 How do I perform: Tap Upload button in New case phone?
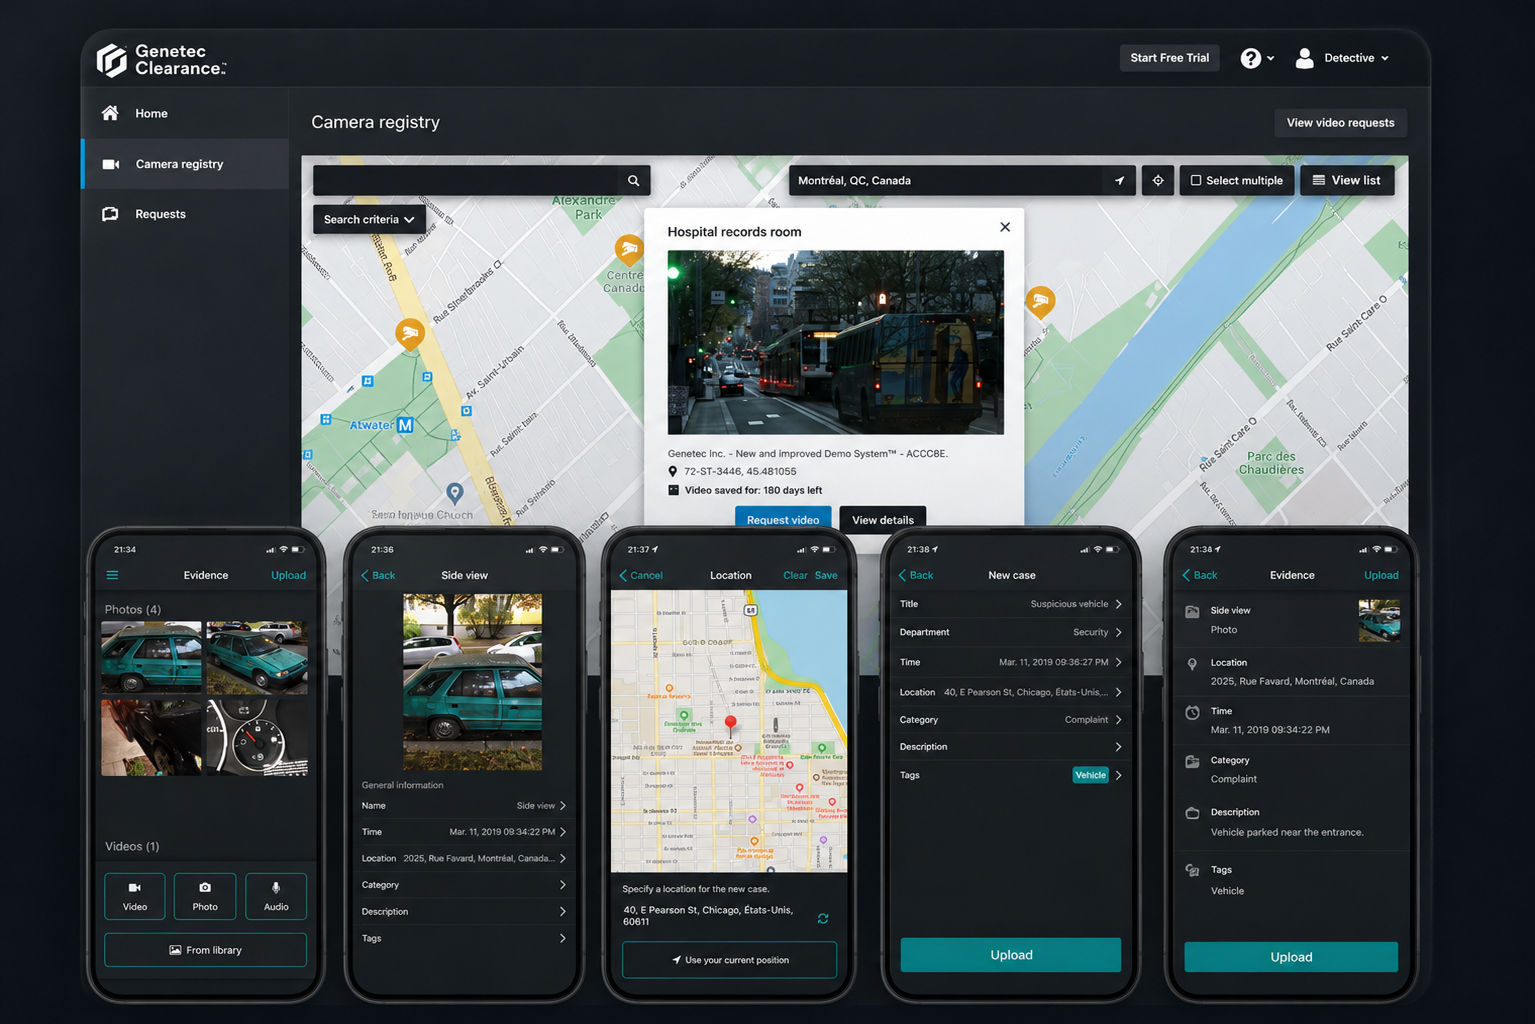click(1010, 955)
